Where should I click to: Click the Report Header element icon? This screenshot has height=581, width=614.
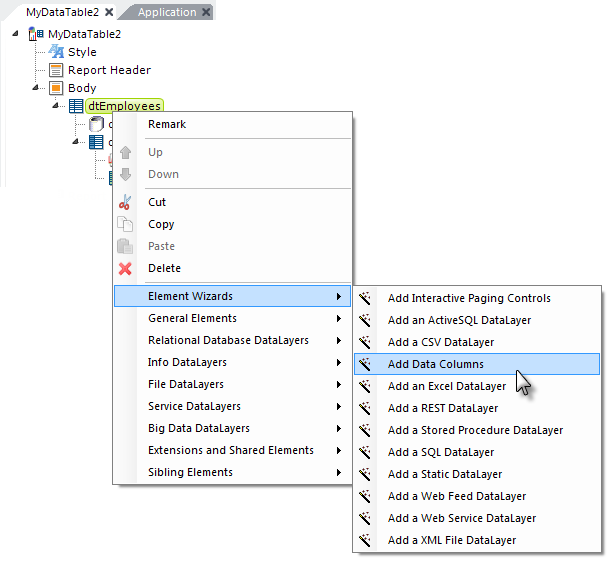click(x=56, y=70)
